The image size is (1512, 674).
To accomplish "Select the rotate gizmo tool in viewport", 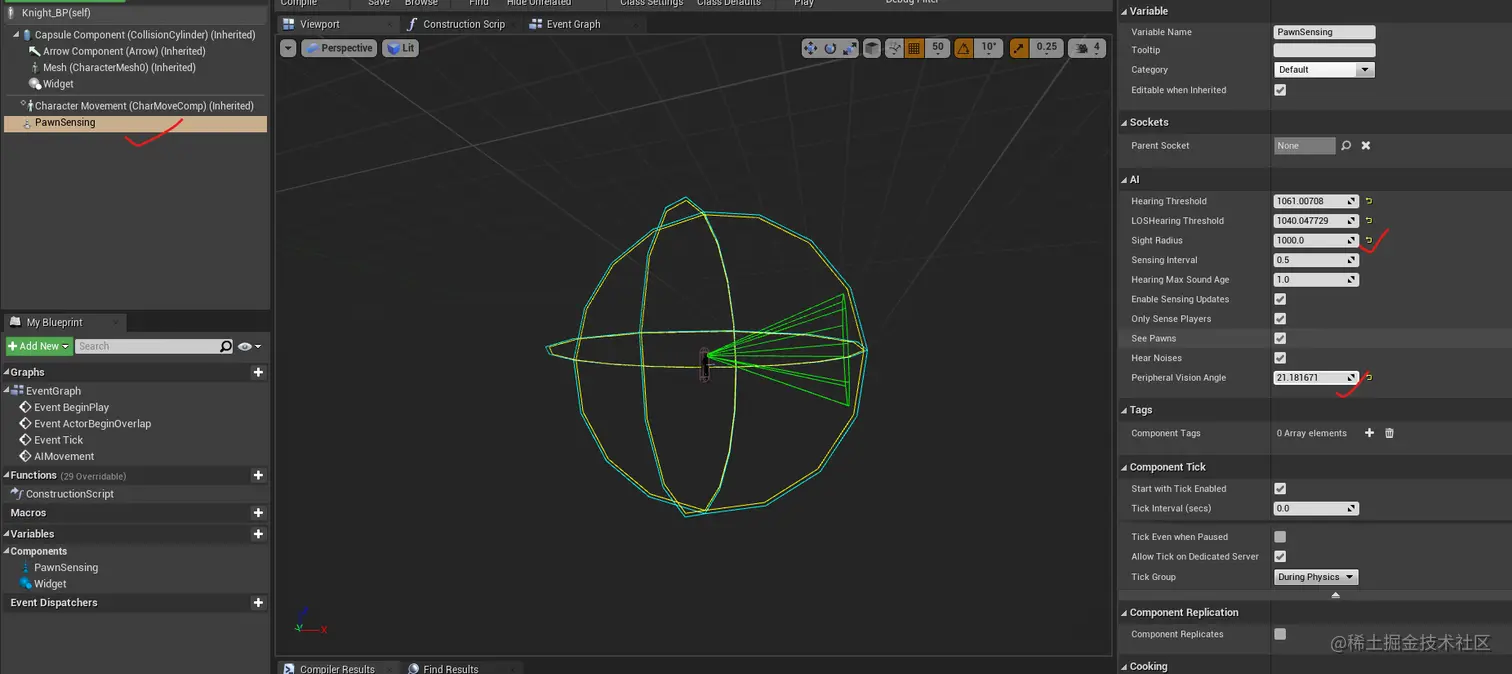I will coord(830,48).
